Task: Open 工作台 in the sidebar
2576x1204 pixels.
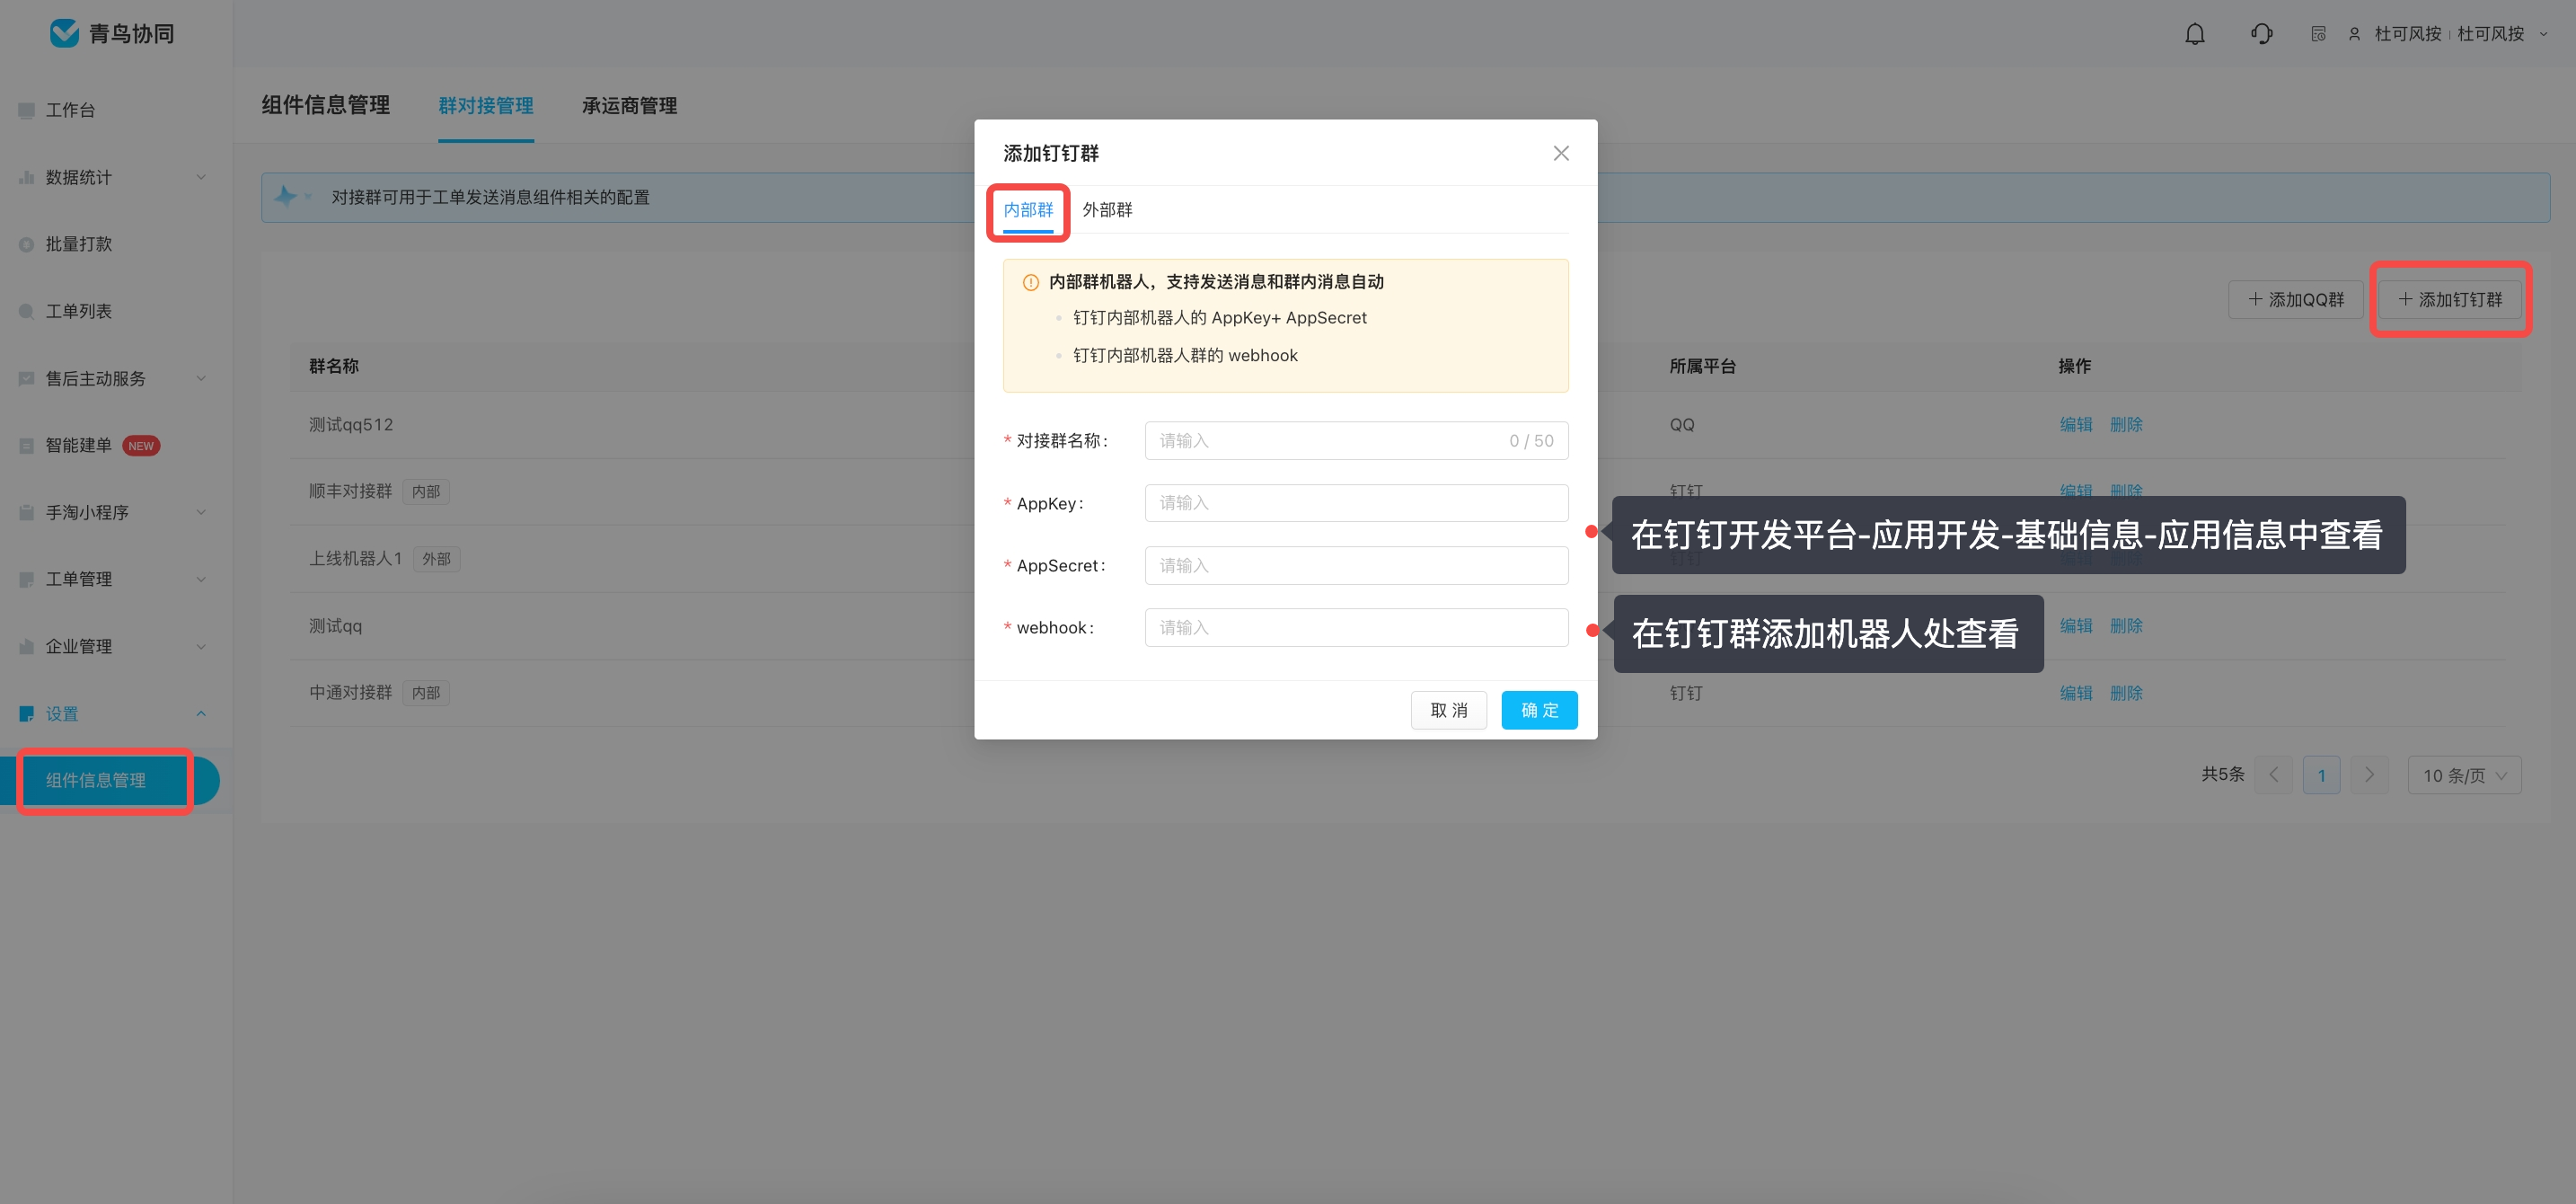Action: point(70,110)
